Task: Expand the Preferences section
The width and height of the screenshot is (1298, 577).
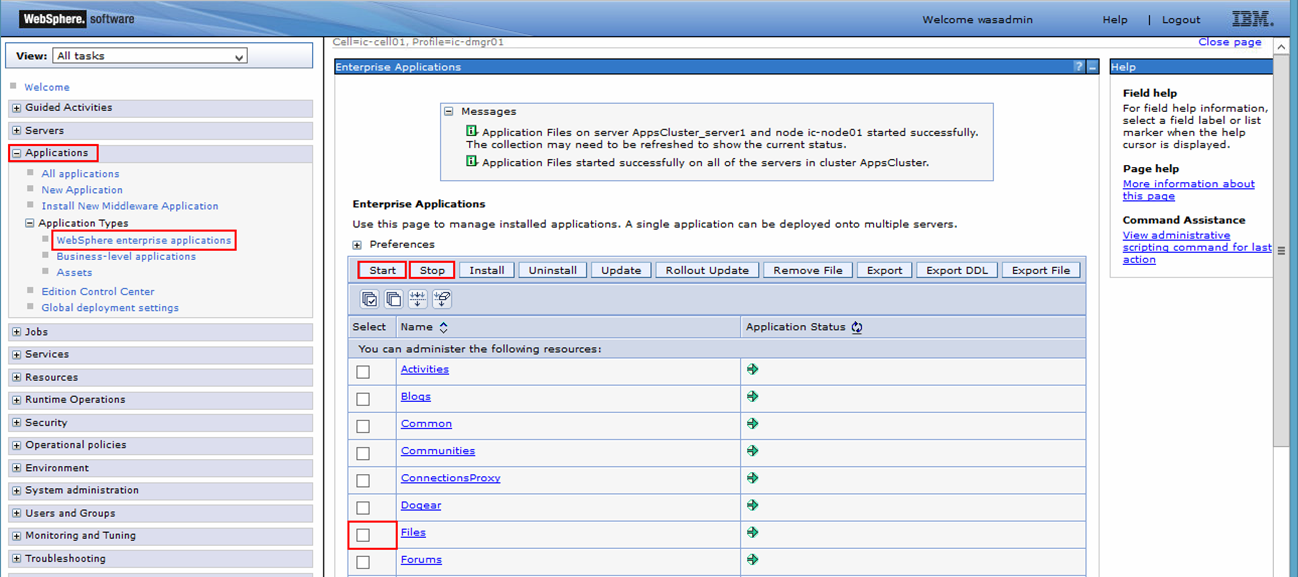Action: coord(357,245)
